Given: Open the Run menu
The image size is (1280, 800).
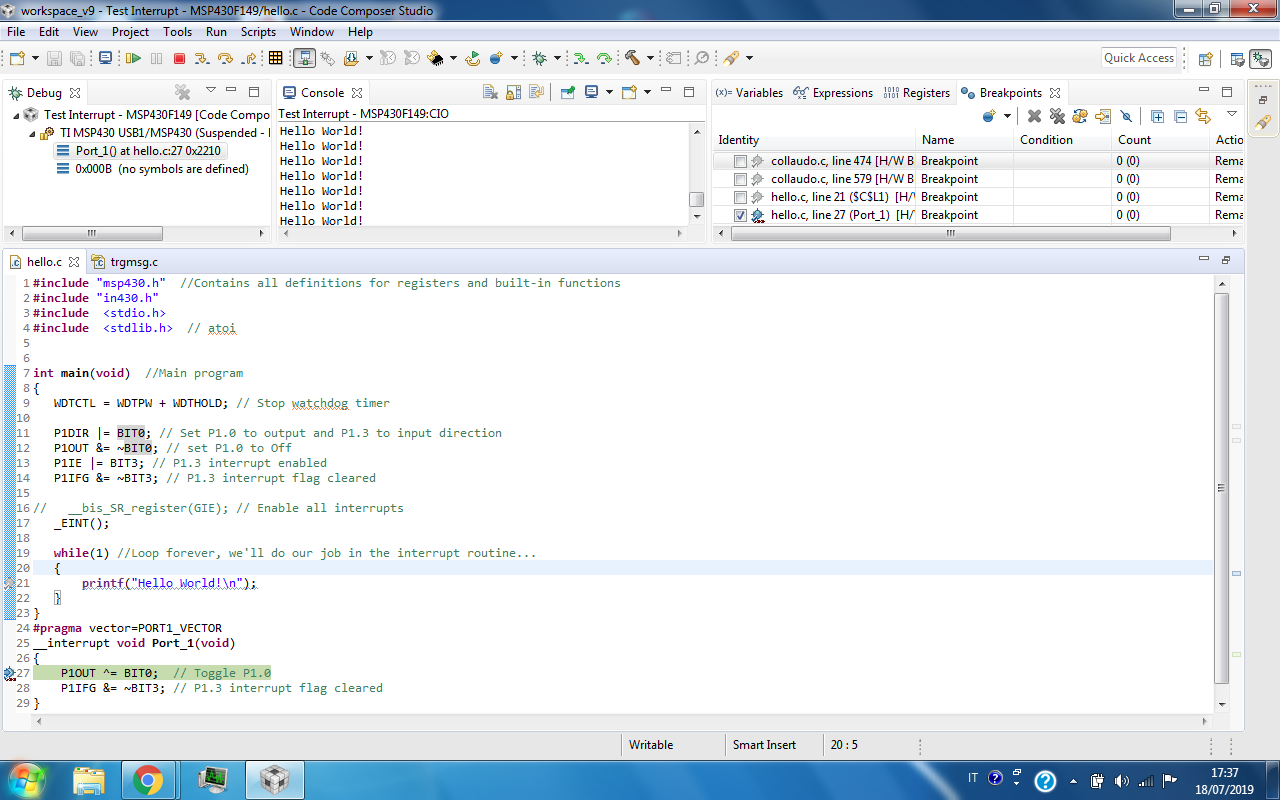Looking at the screenshot, I should [216, 32].
